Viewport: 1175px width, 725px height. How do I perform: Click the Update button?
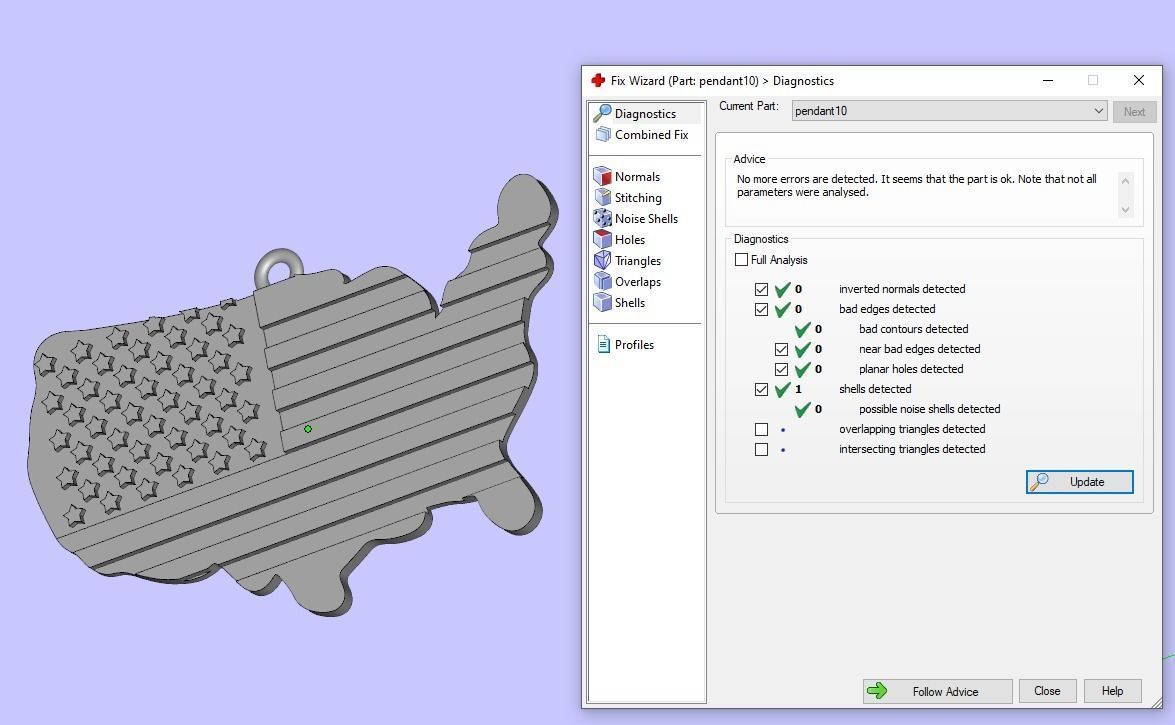(x=1079, y=481)
